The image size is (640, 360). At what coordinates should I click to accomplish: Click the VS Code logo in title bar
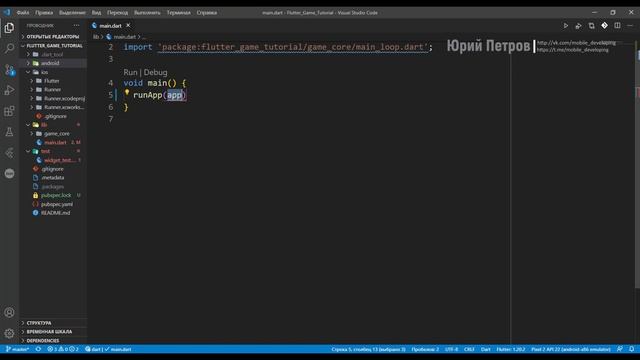pos(7,13)
